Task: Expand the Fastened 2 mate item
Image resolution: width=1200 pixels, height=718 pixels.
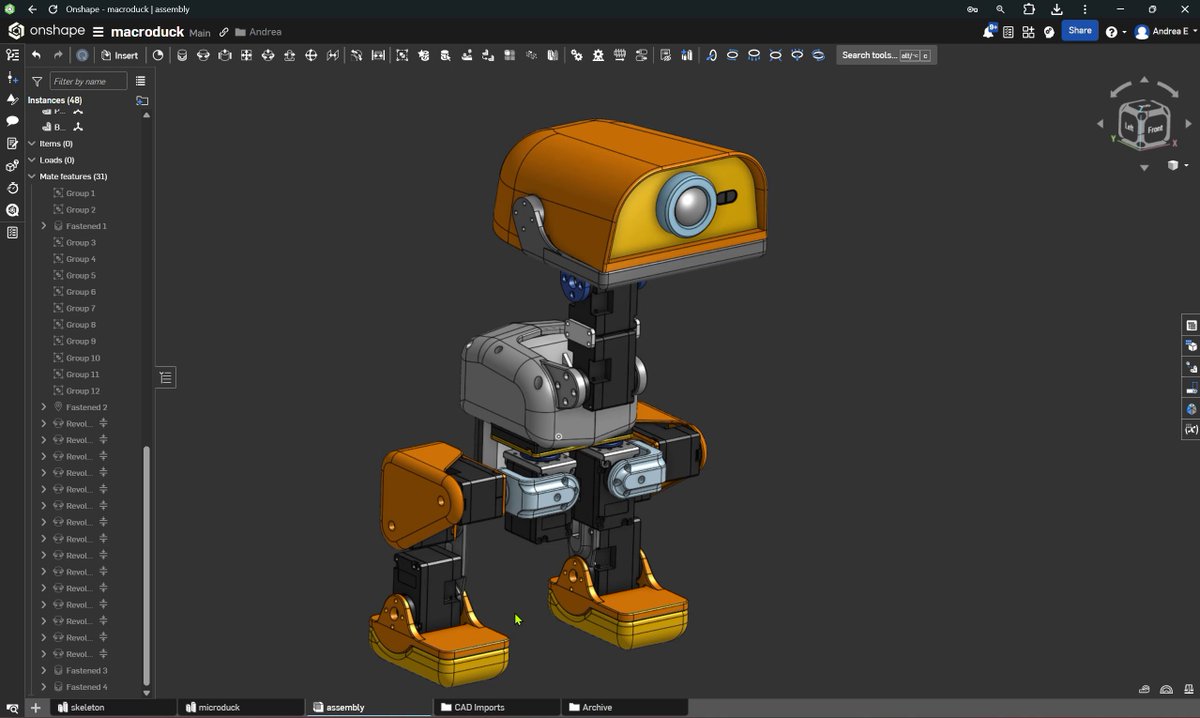Action: [x=44, y=407]
